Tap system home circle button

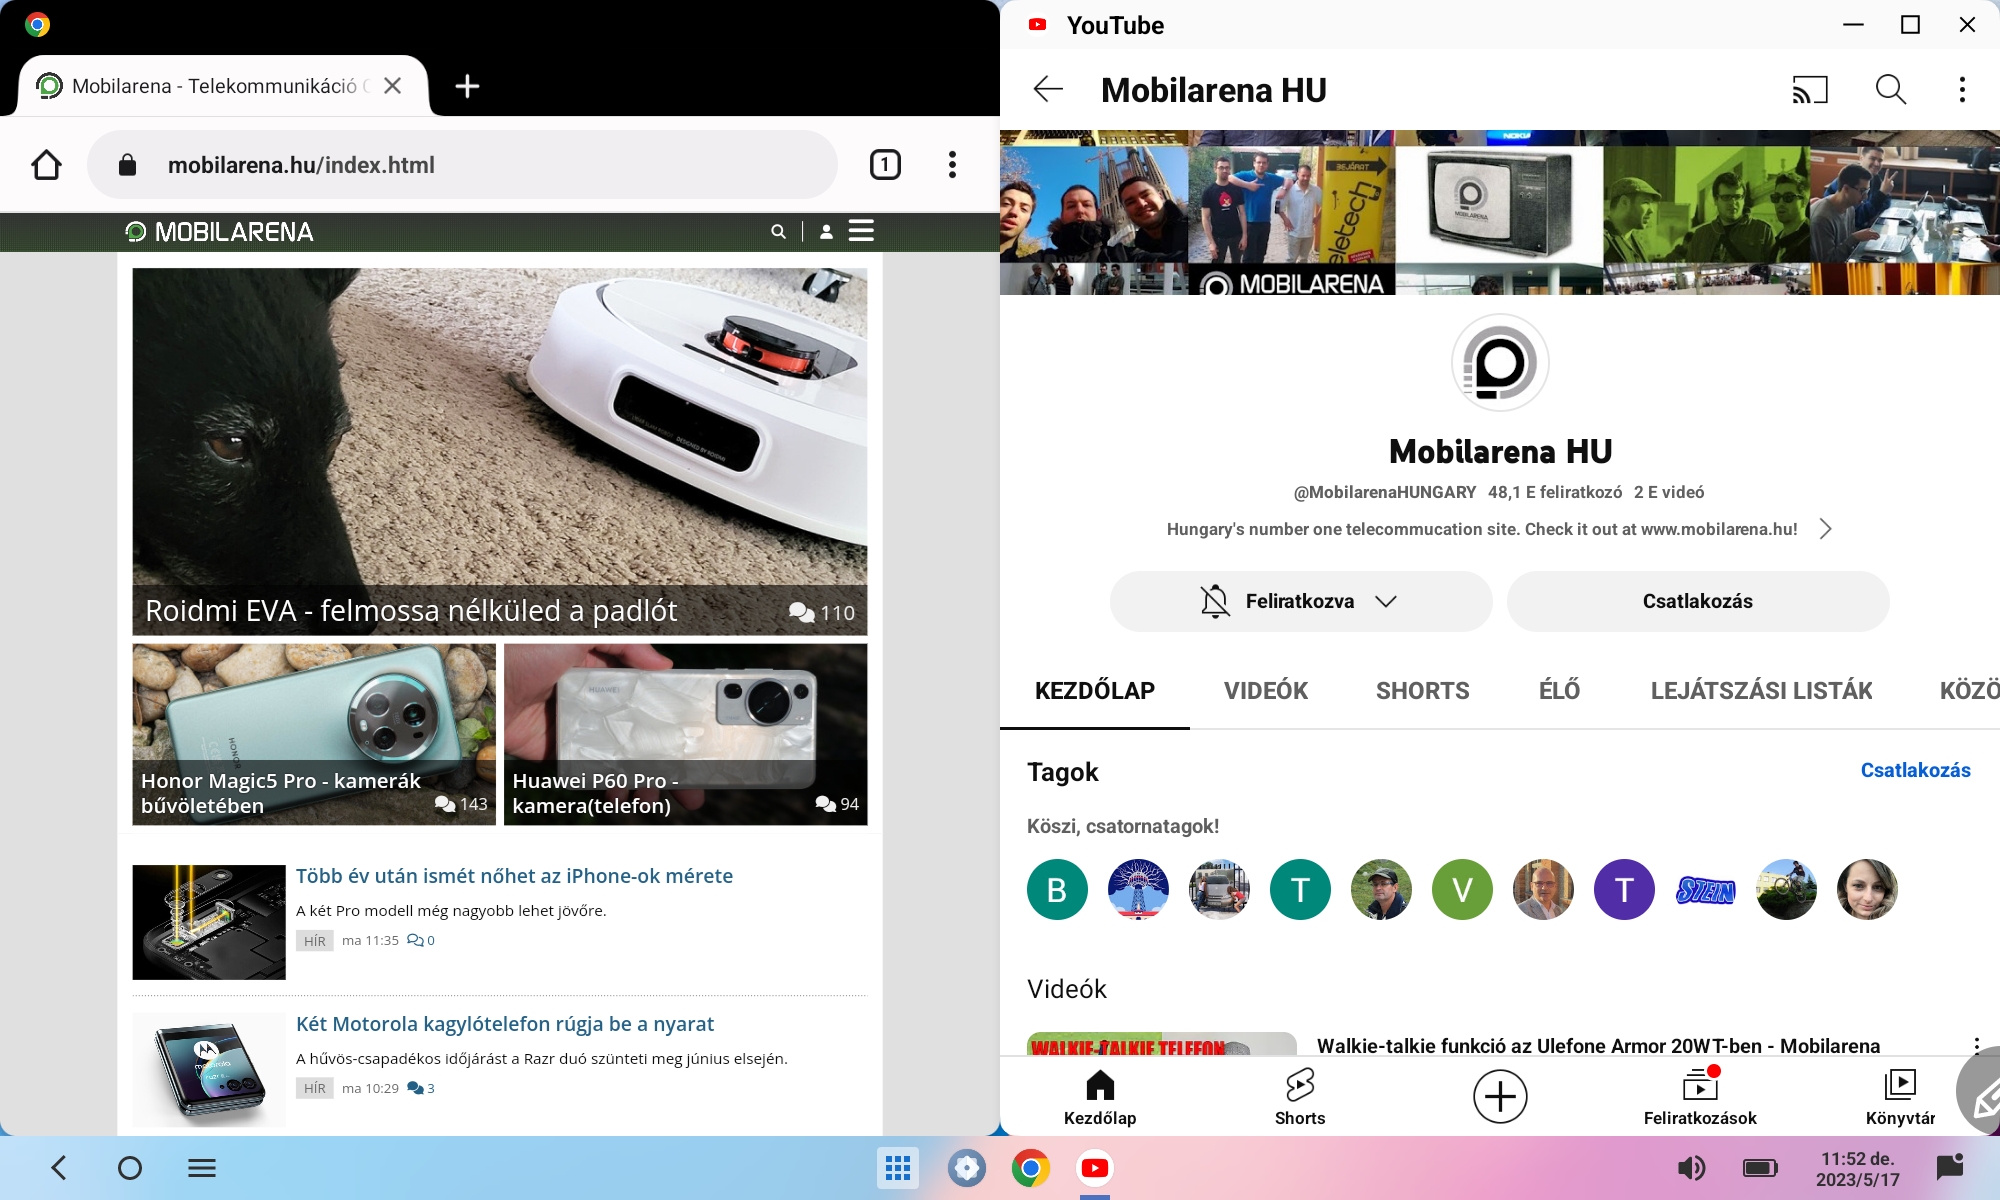[x=130, y=1168]
